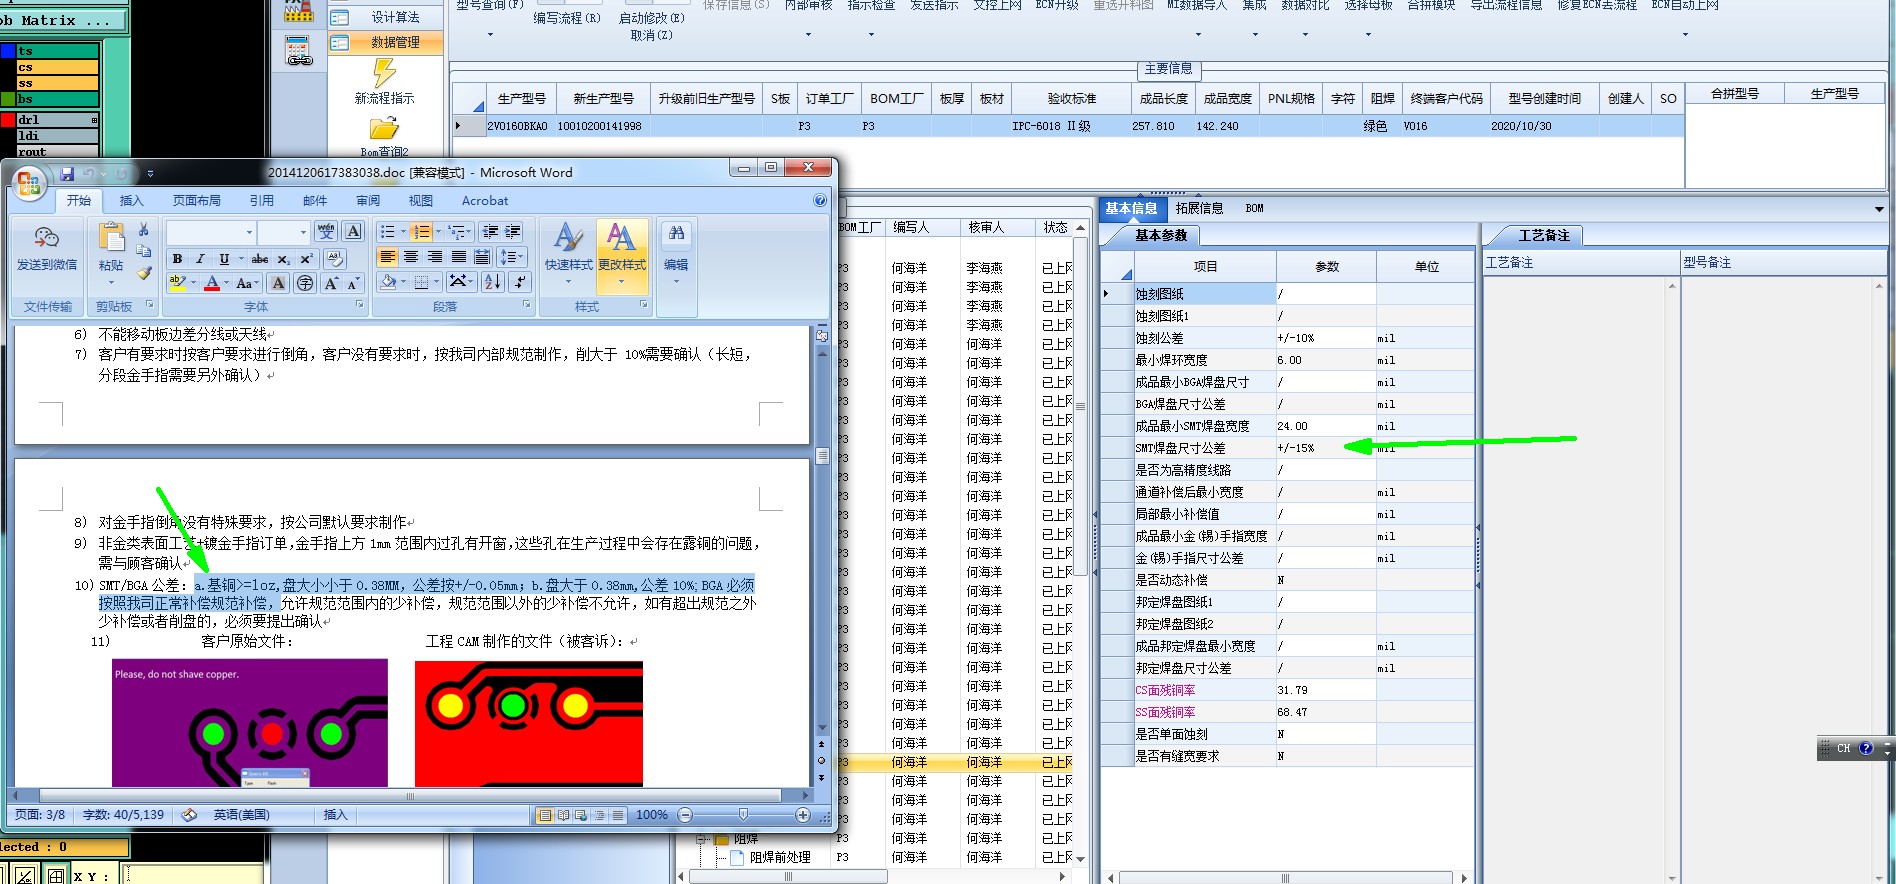
Task: Toggle Print Layout view in status bar
Action: pyautogui.click(x=545, y=815)
